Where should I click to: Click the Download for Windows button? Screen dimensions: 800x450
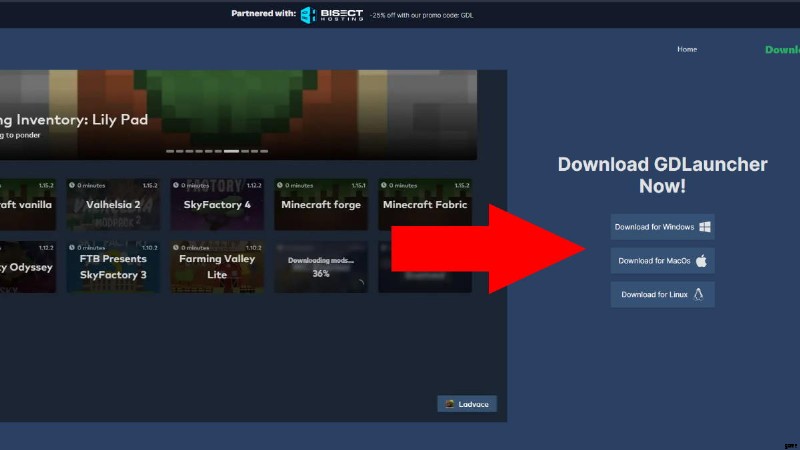662,227
